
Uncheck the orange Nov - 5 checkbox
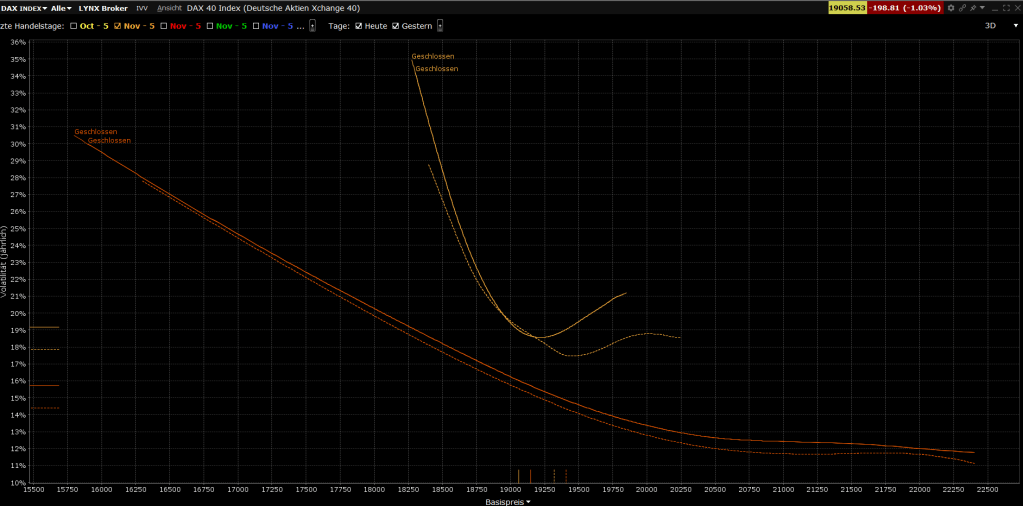[118, 25]
